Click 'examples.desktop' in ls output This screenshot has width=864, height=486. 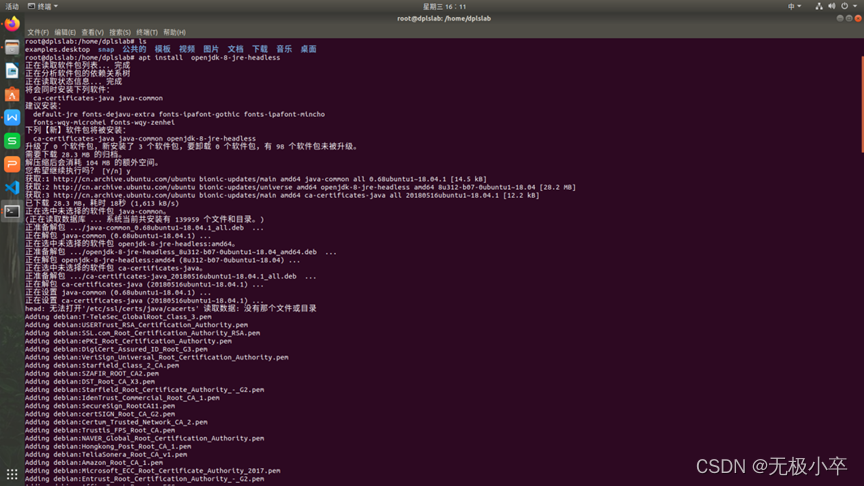[x=57, y=50]
